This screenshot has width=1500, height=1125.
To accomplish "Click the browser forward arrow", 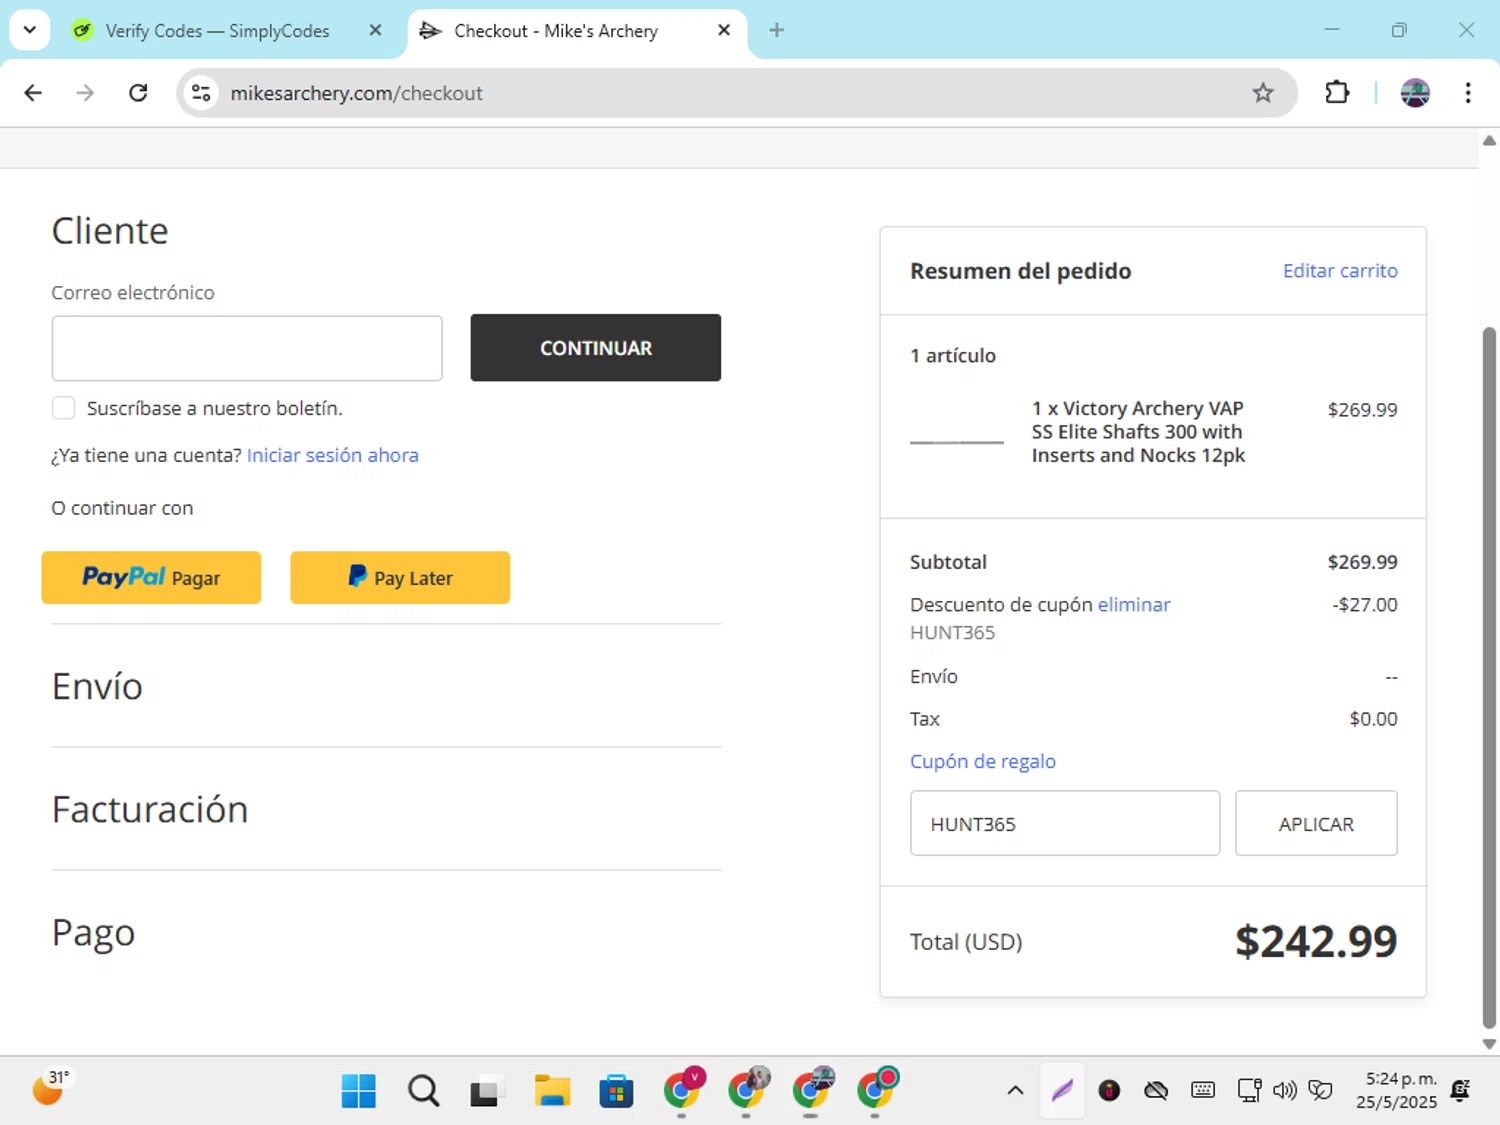I will click(x=85, y=93).
